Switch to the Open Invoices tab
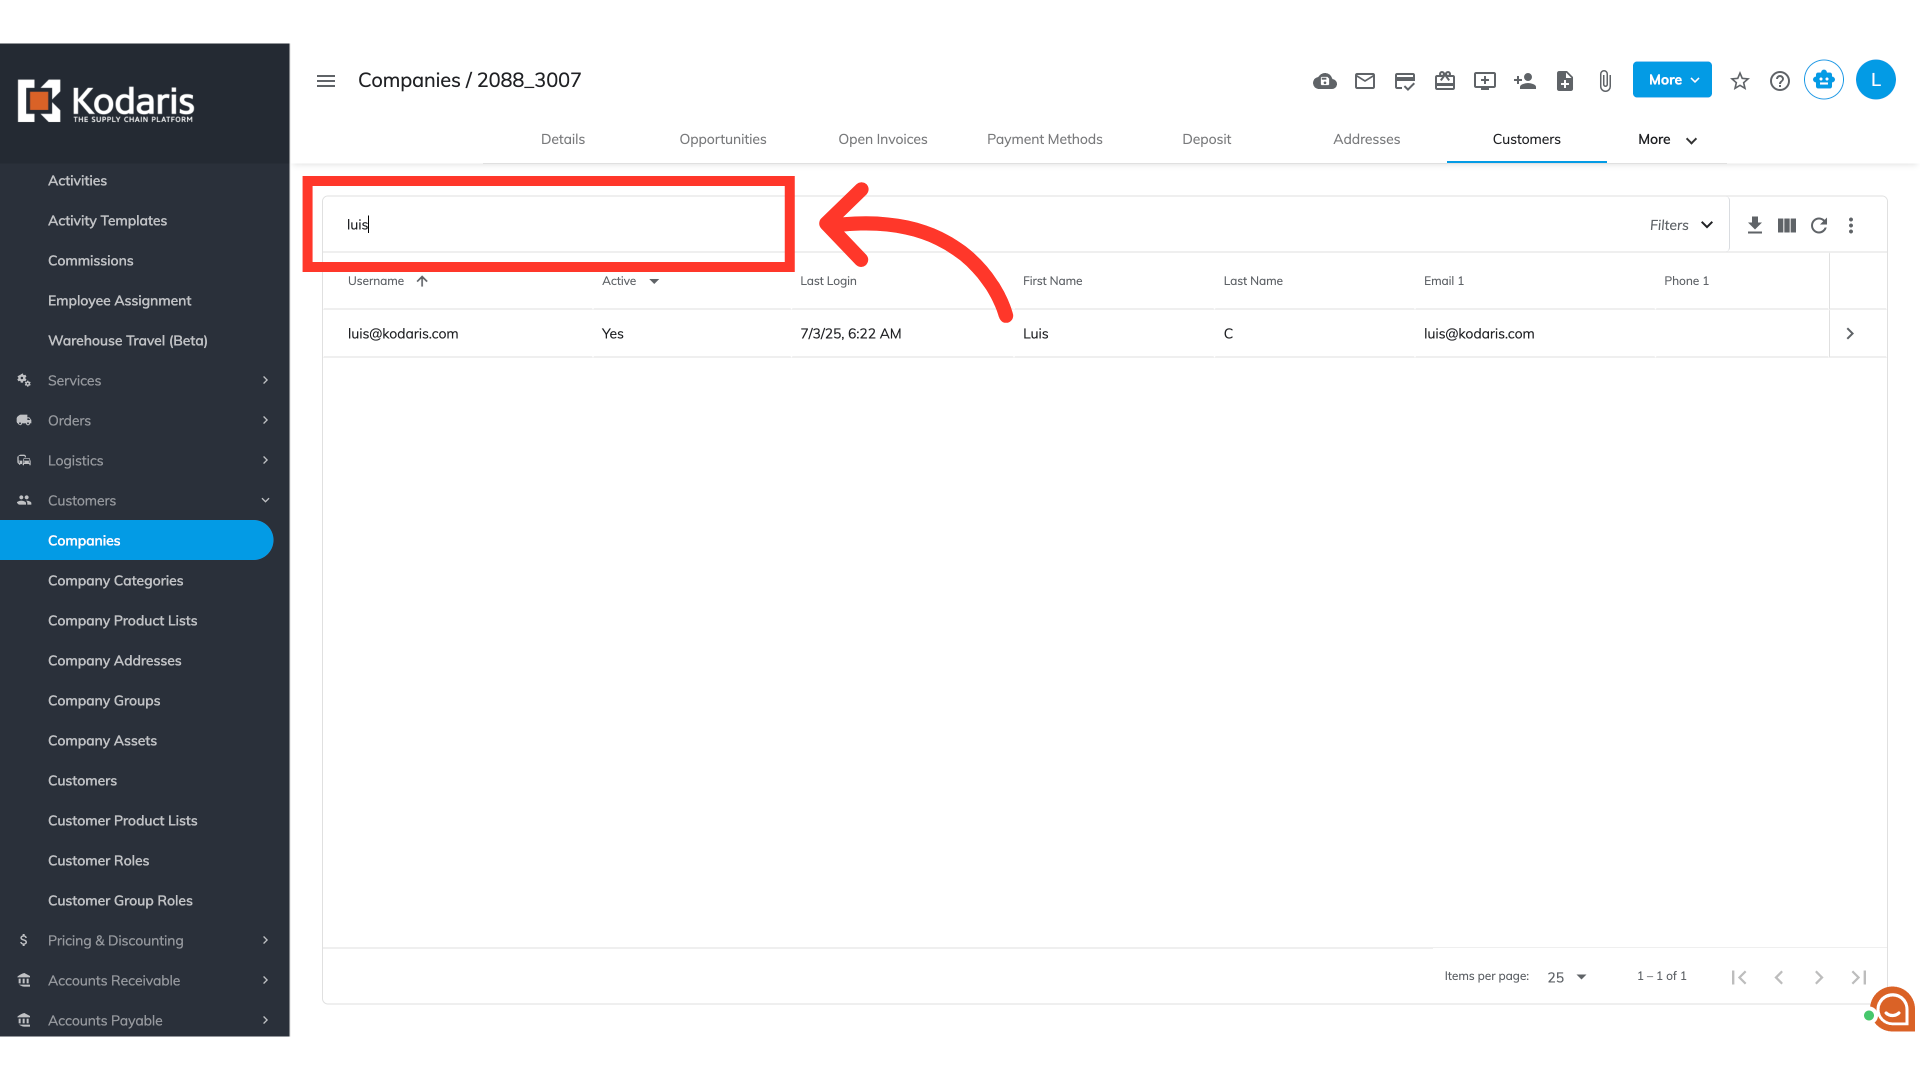The image size is (1920, 1080). point(882,139)
